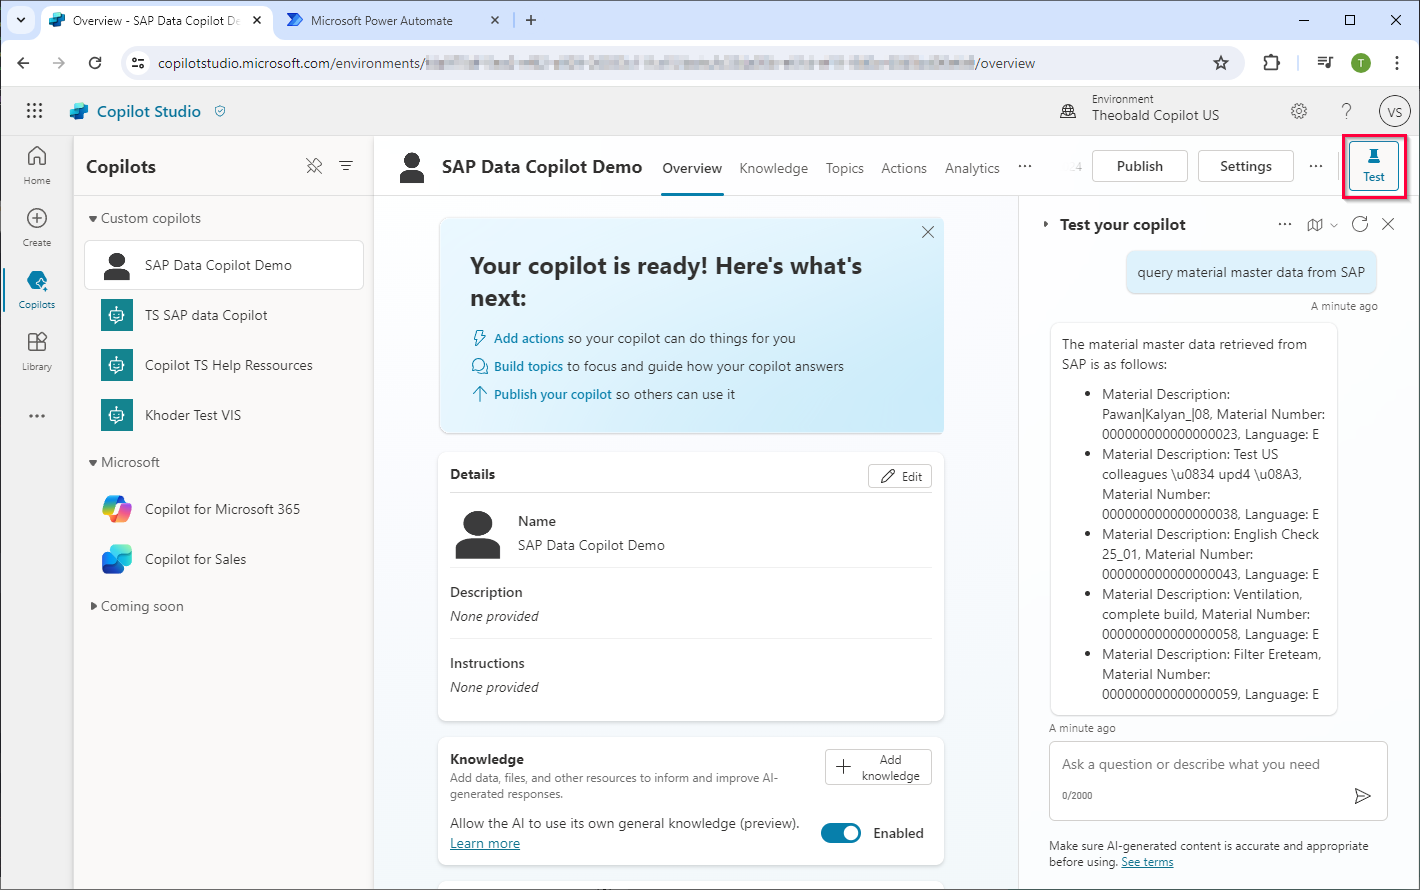Open Copilots in the left sidebar

(37, 289)
